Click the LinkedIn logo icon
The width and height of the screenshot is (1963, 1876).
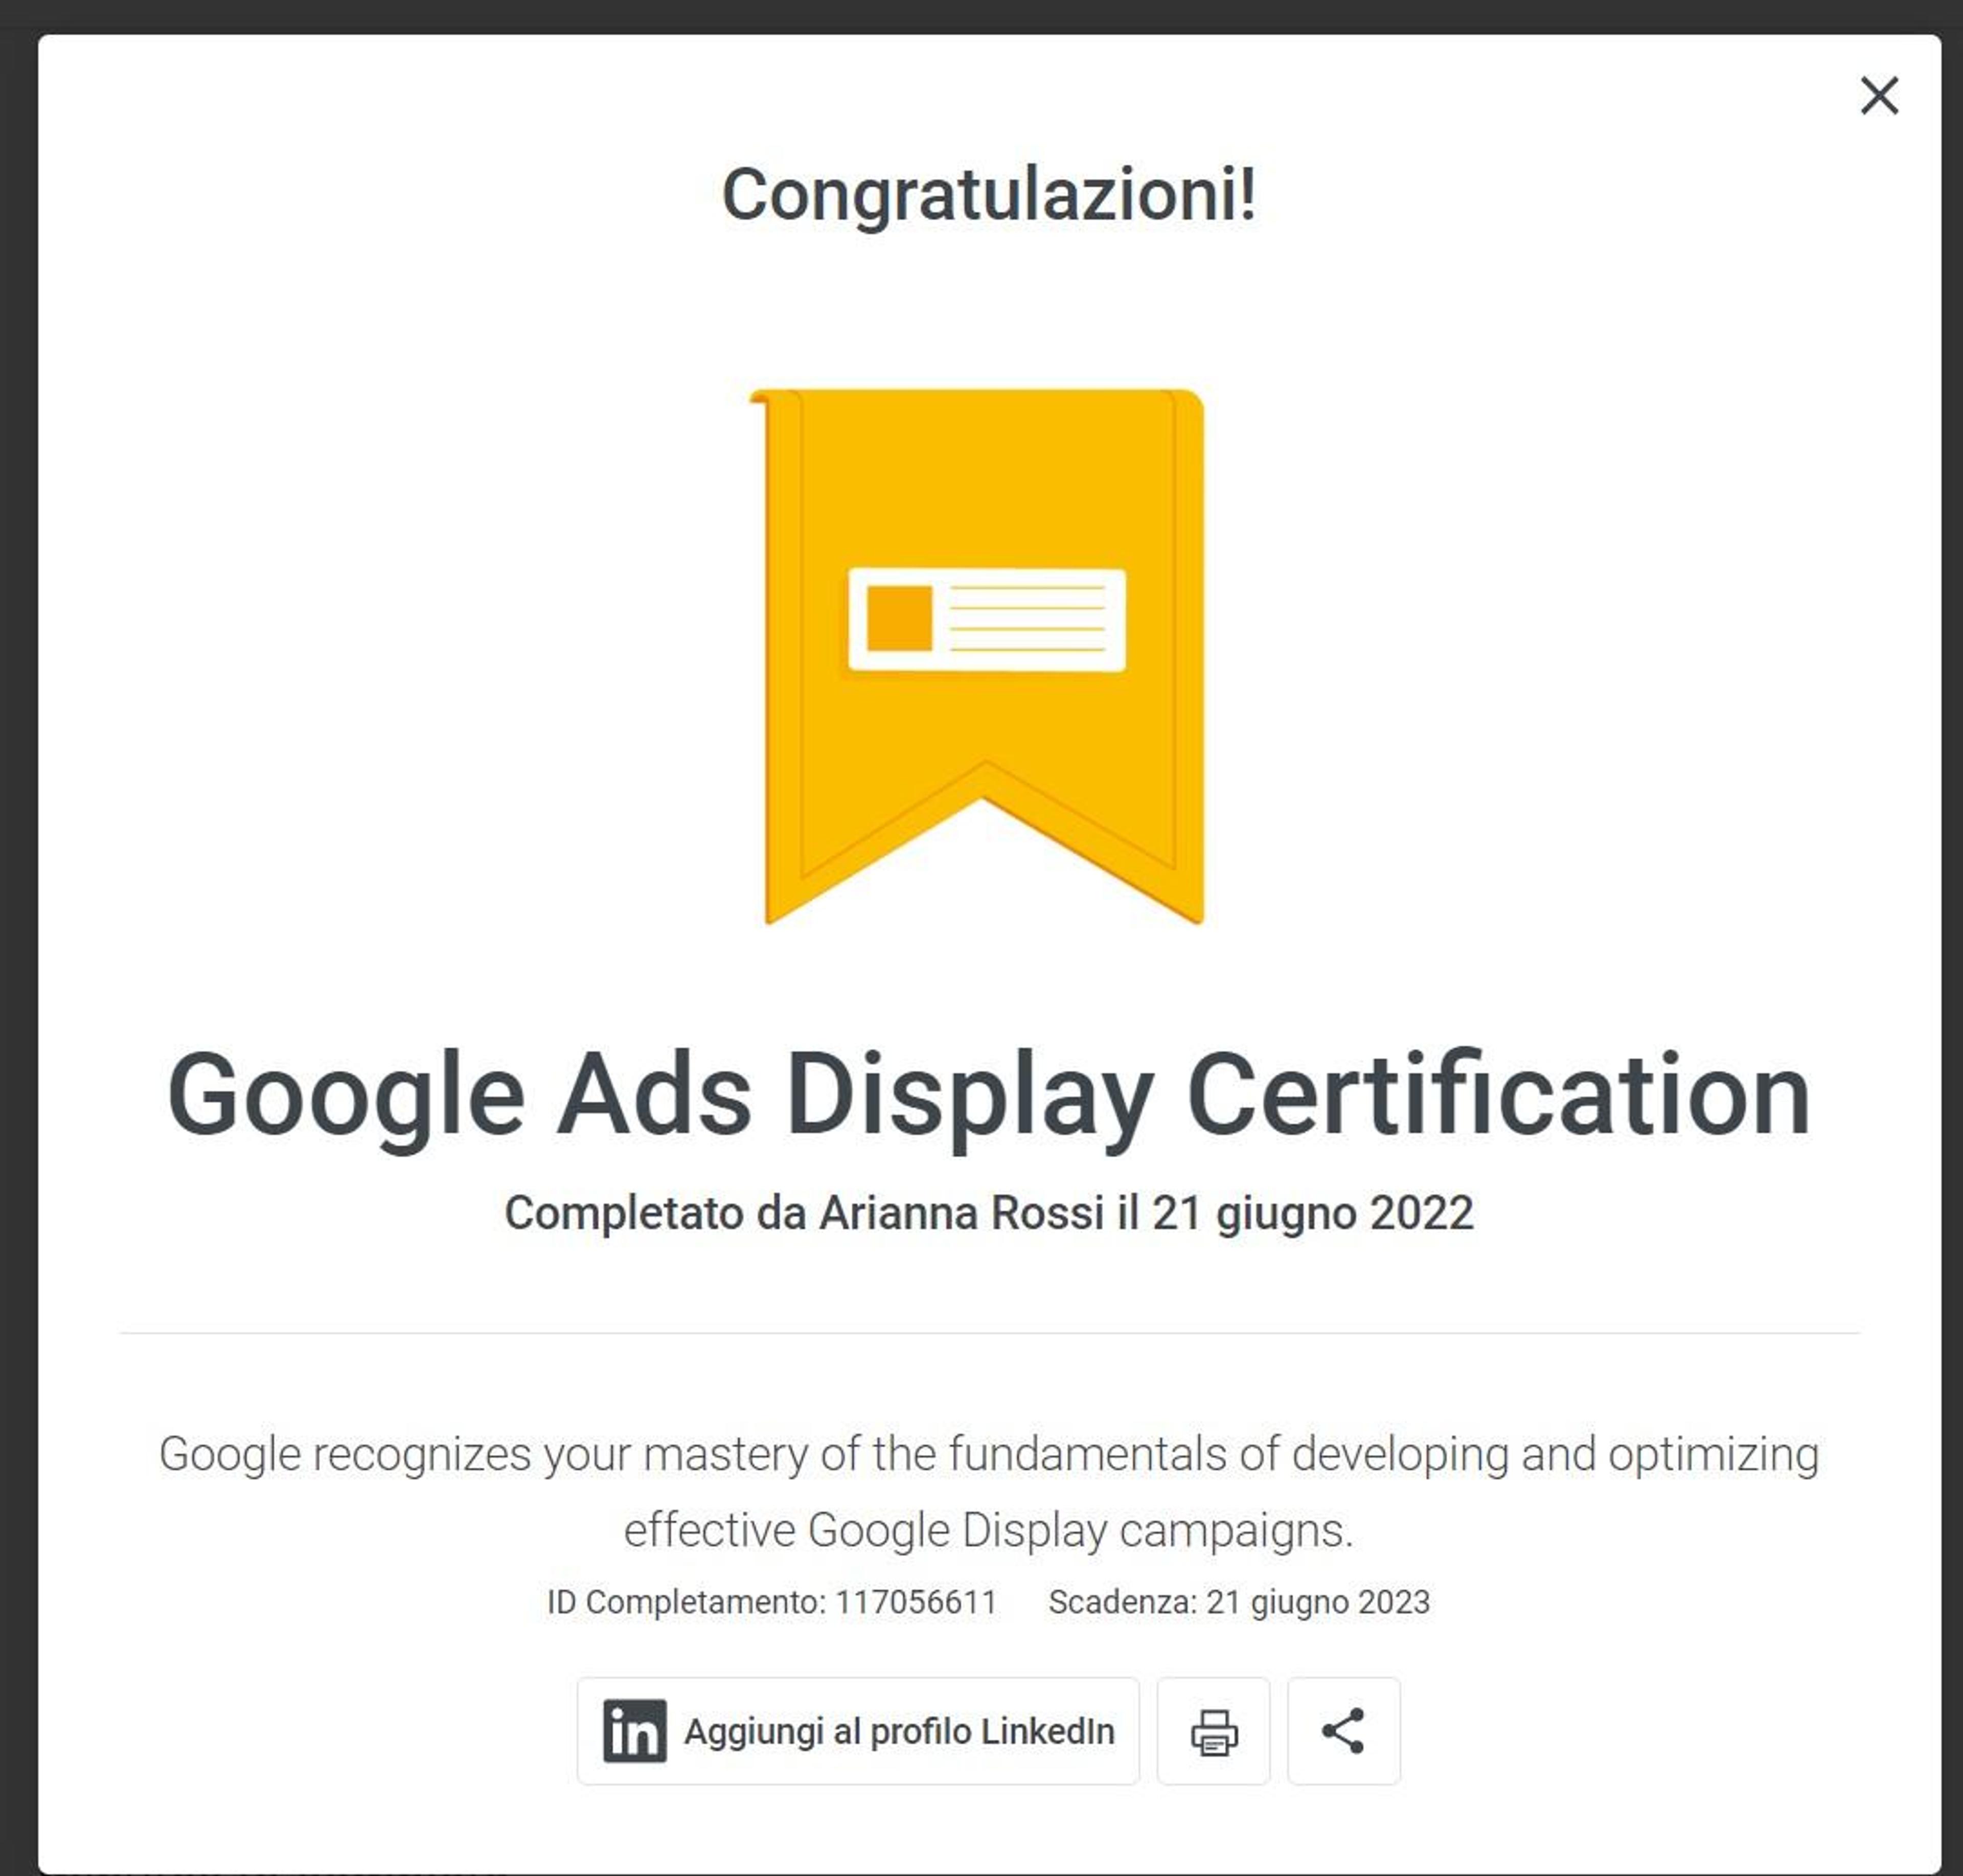click(x=634, y=1731)
